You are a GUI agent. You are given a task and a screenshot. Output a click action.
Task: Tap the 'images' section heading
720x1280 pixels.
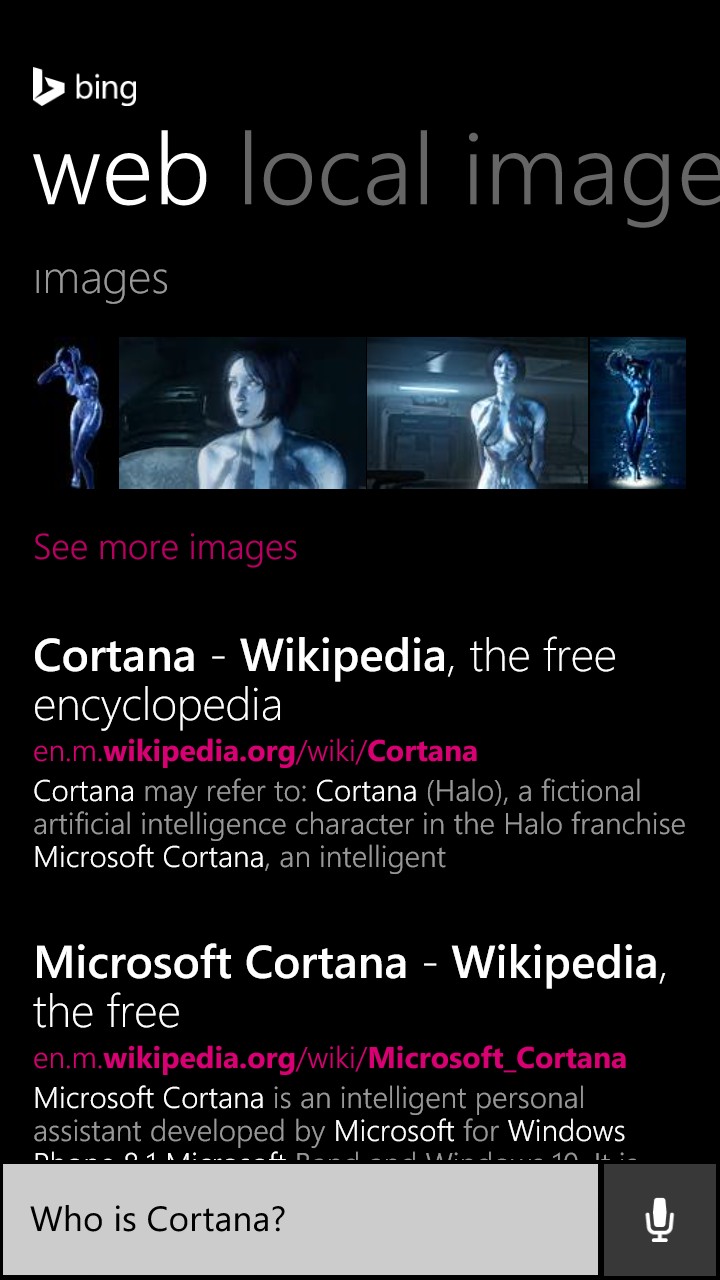tap(101, 280)
